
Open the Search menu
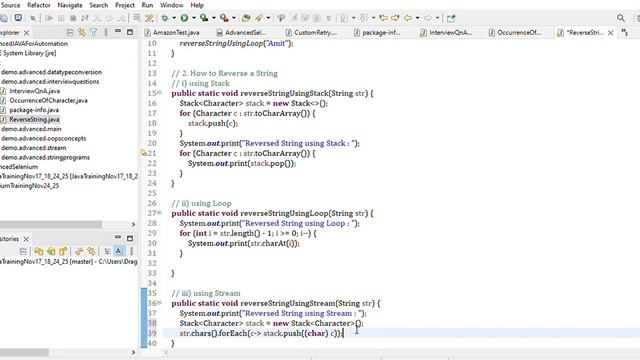pyautogui.click(x=99, y=5)
